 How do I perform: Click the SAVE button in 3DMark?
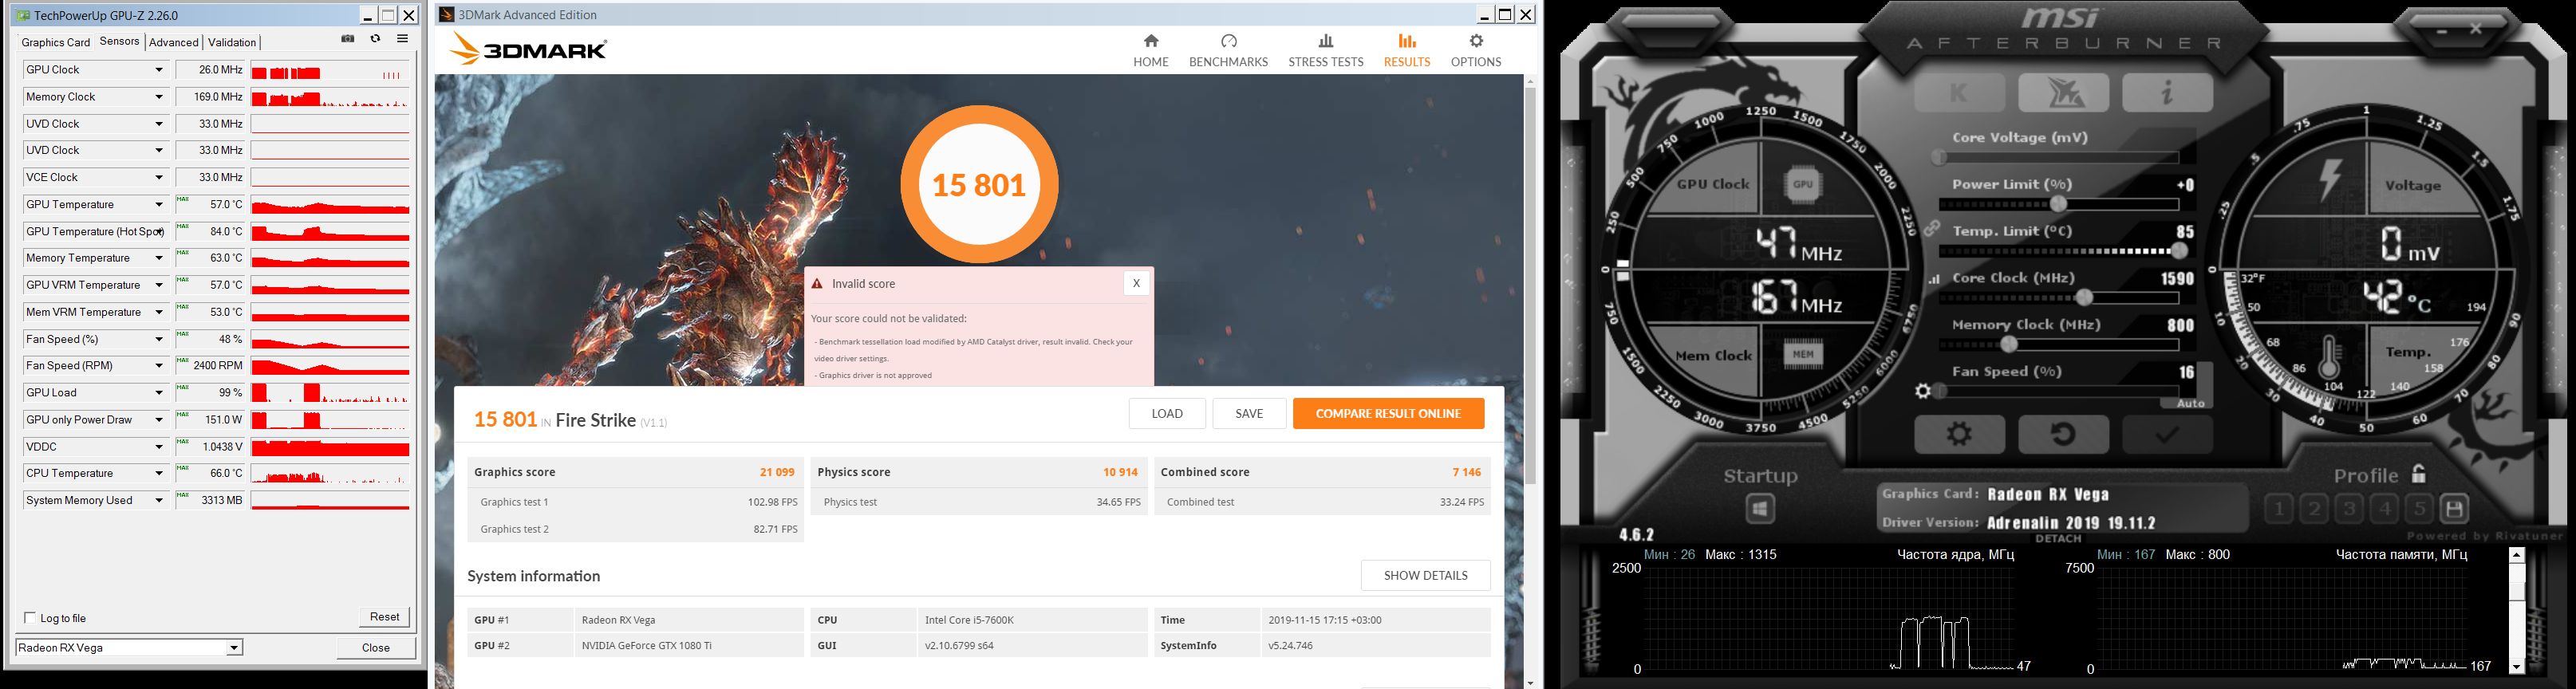(x=1249, y=413)
